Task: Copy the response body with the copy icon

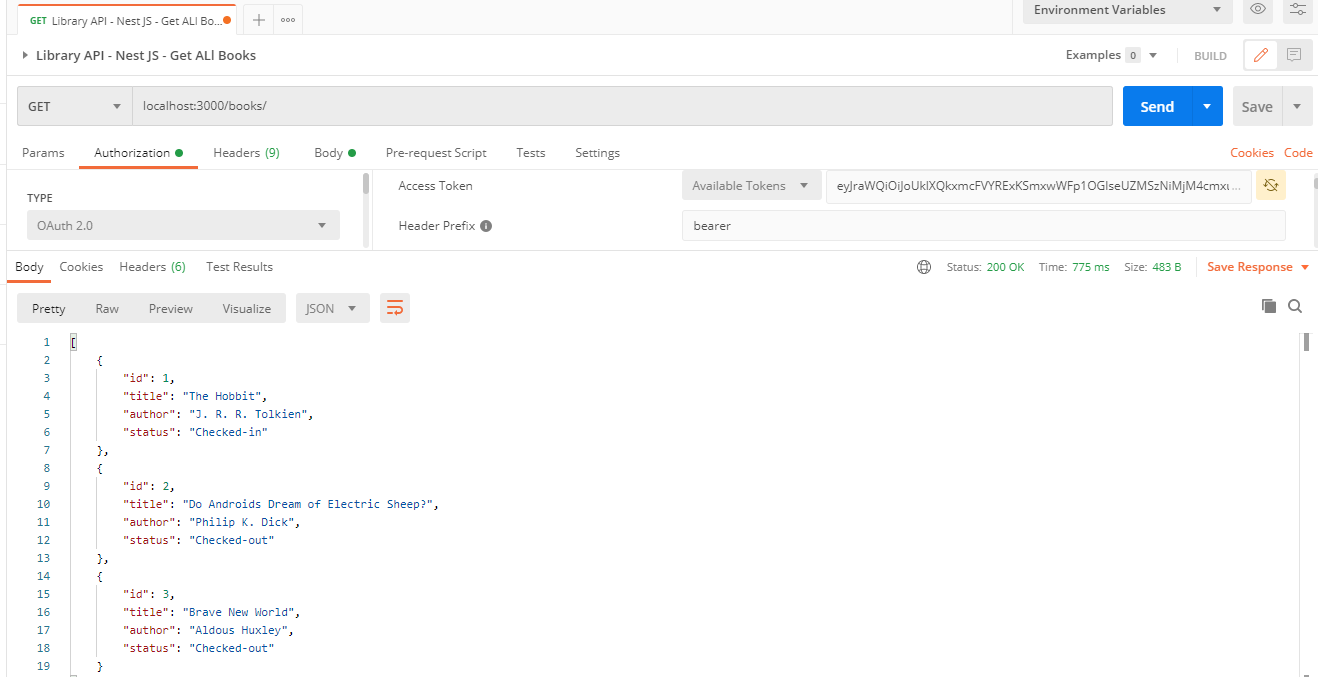Action: pos(1269,306)
